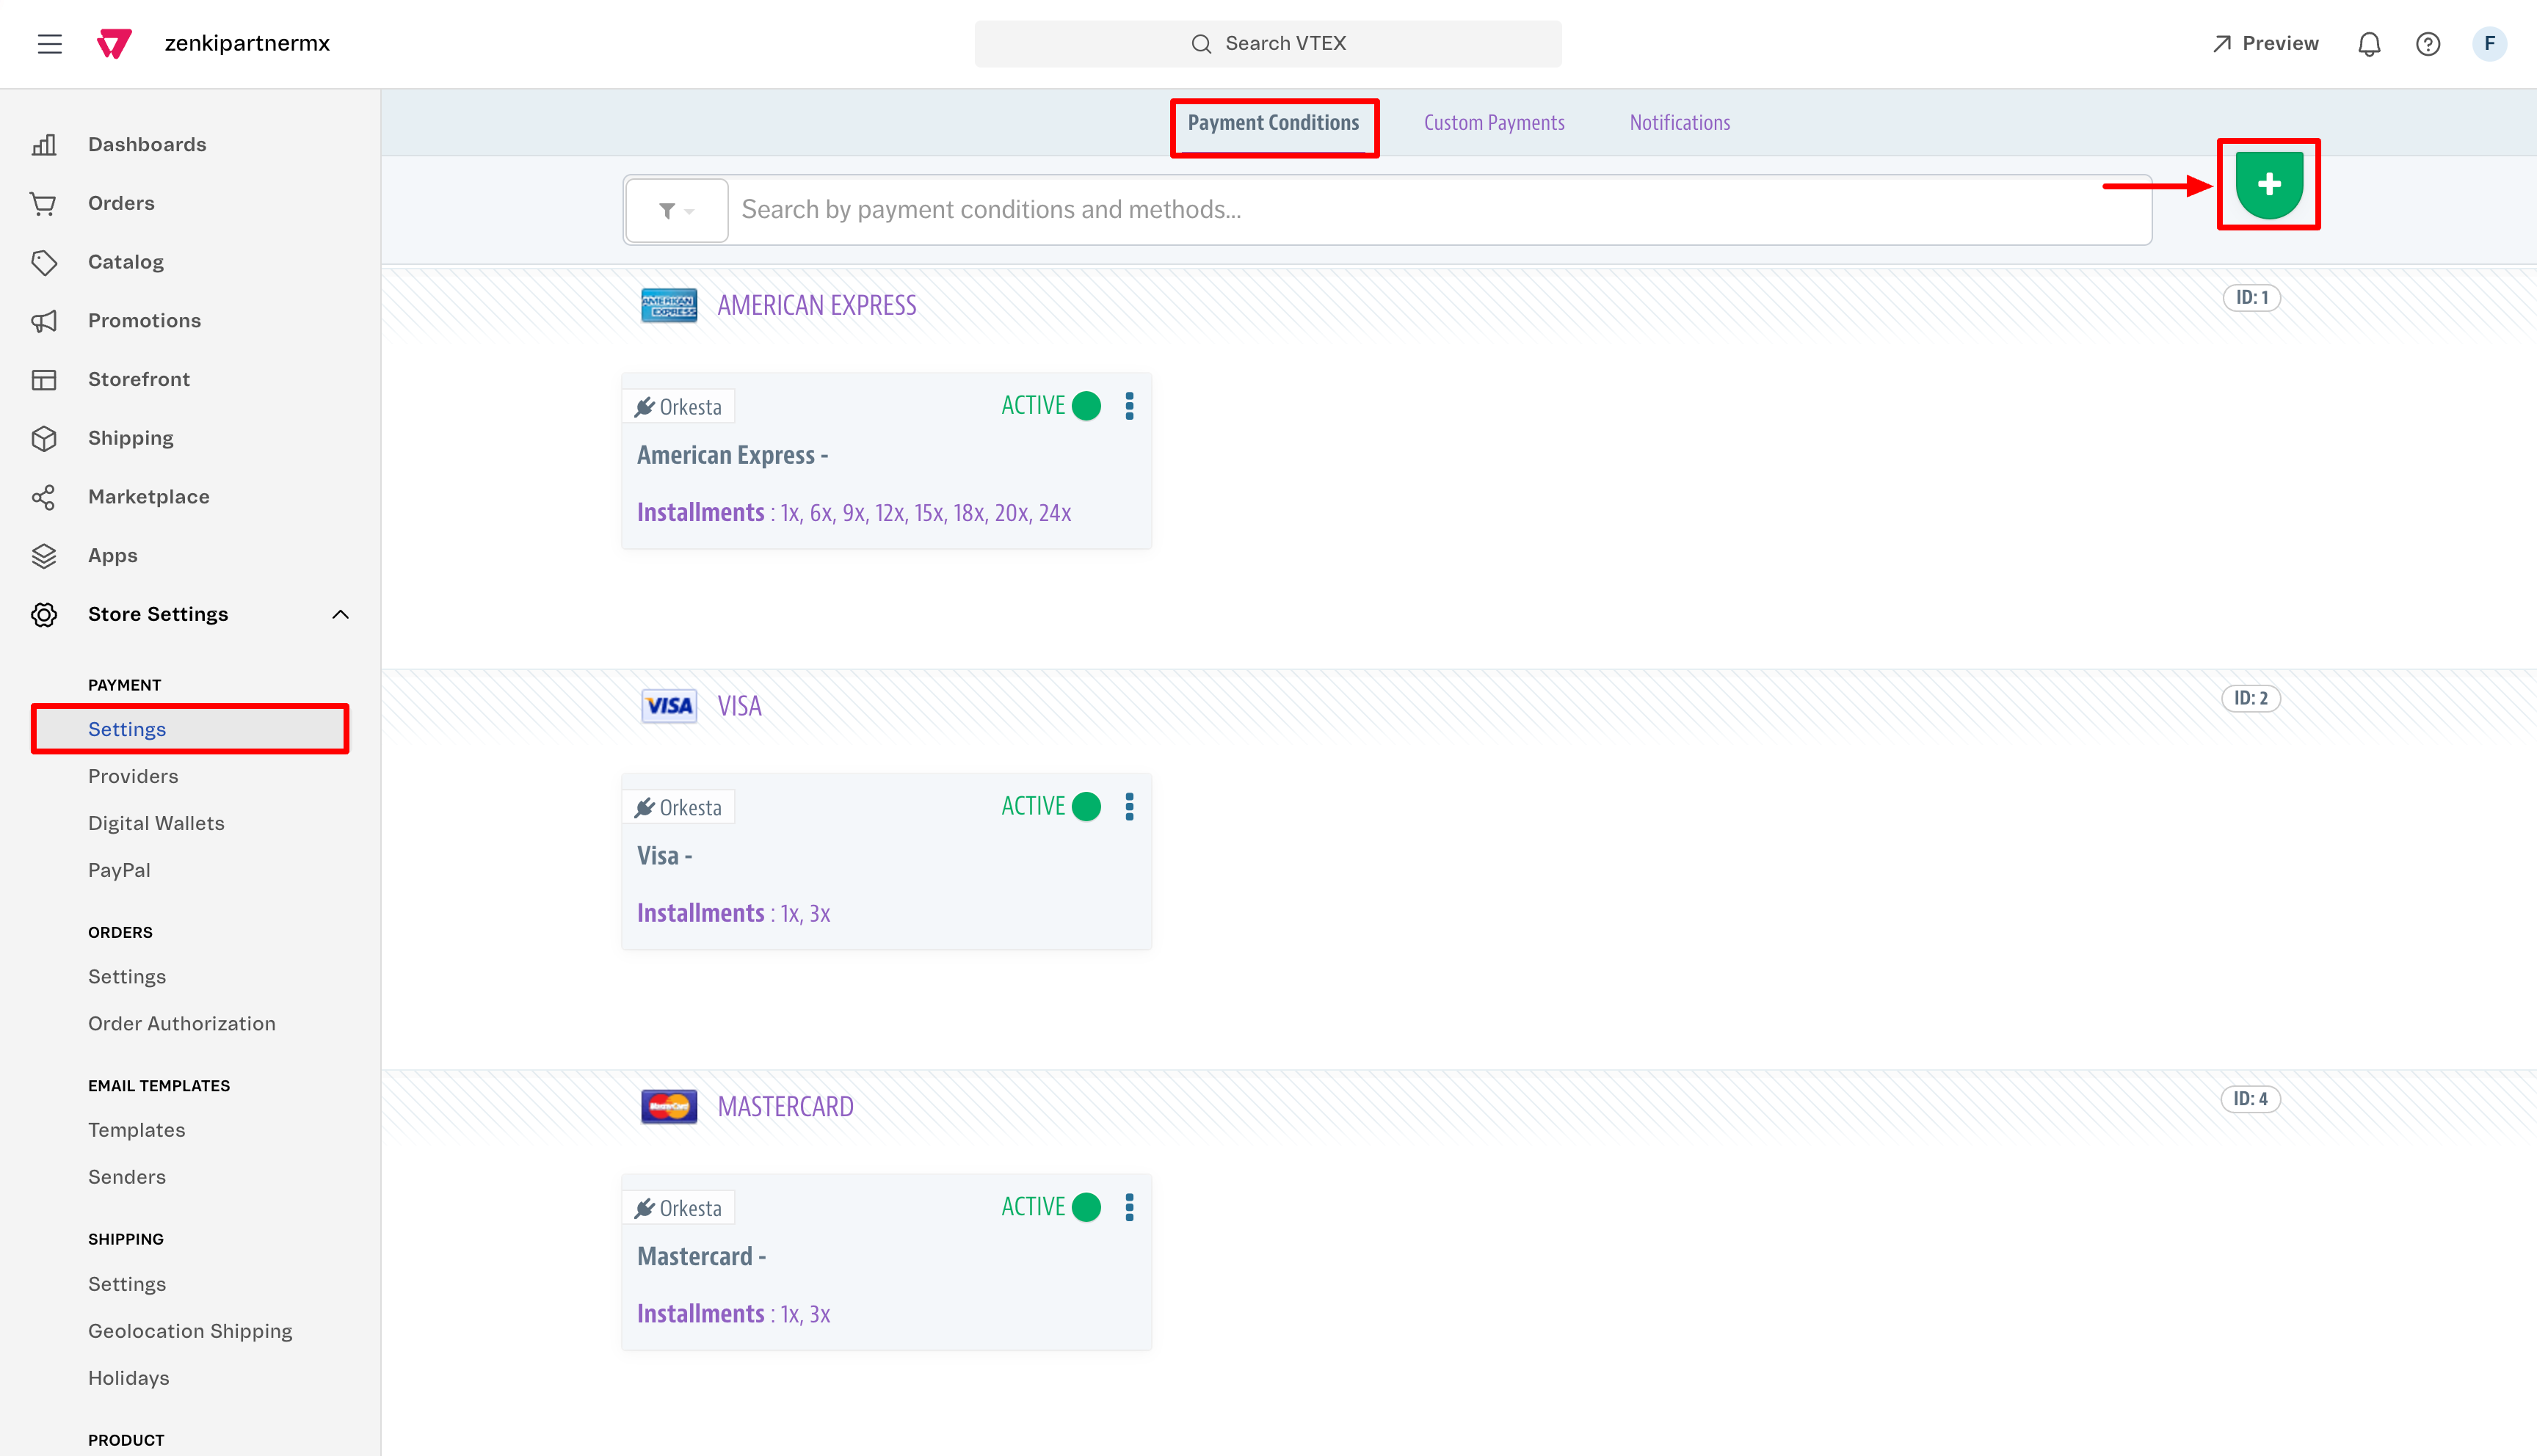
Task: Open email Templates
Action: 137,1130
